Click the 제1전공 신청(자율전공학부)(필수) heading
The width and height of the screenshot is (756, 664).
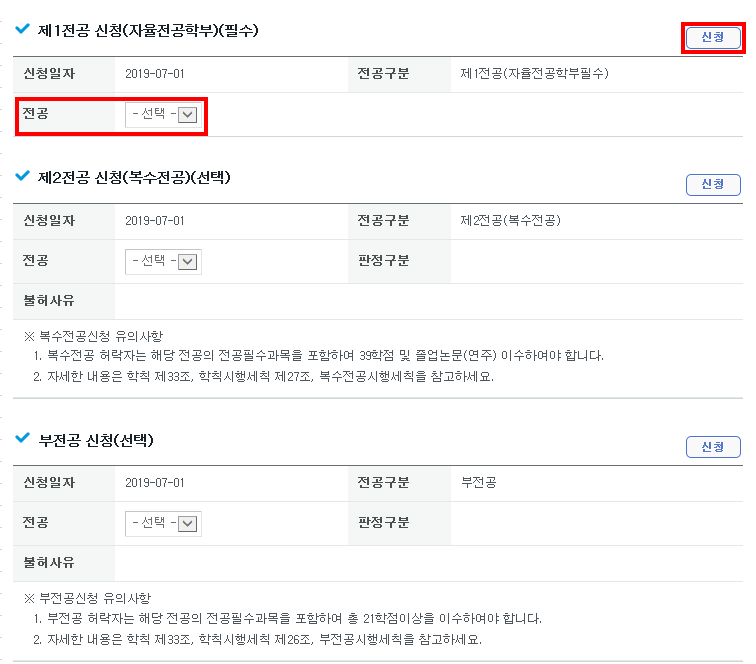click(148, 31)
